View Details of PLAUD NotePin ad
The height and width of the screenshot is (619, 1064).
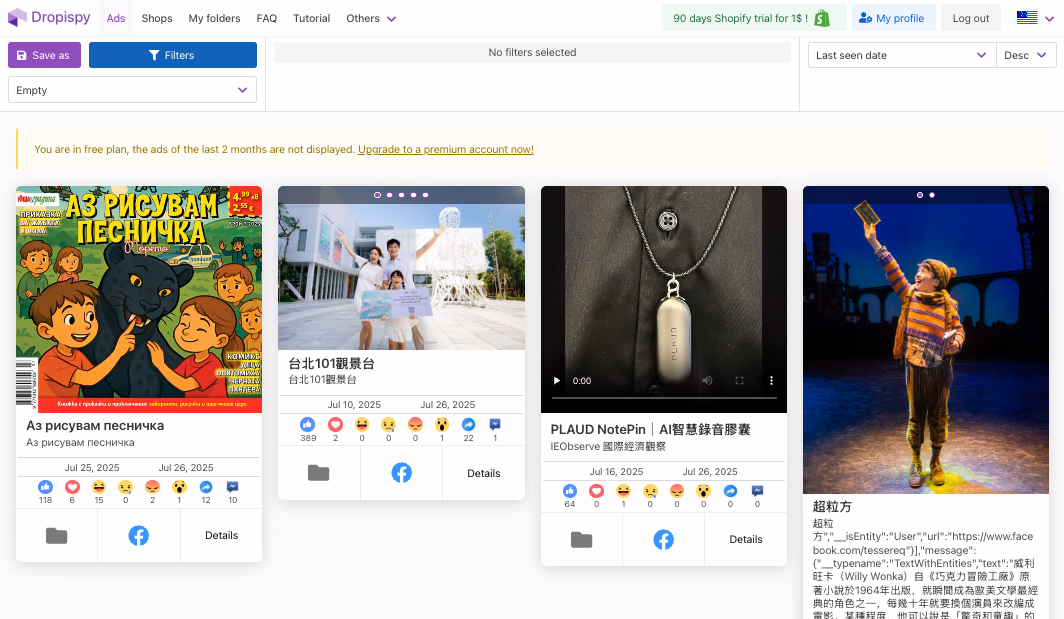click(746, 540)
